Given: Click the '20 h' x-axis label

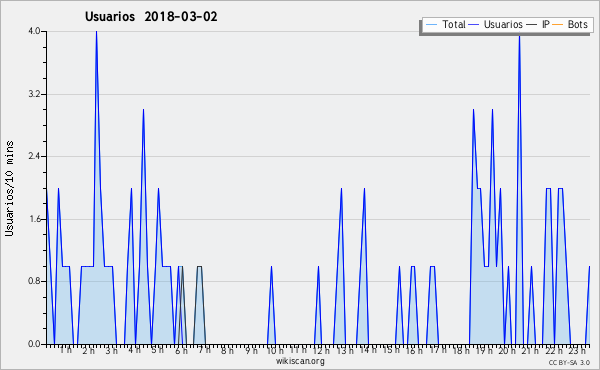Looking at the screenshot, I should 507,351.
